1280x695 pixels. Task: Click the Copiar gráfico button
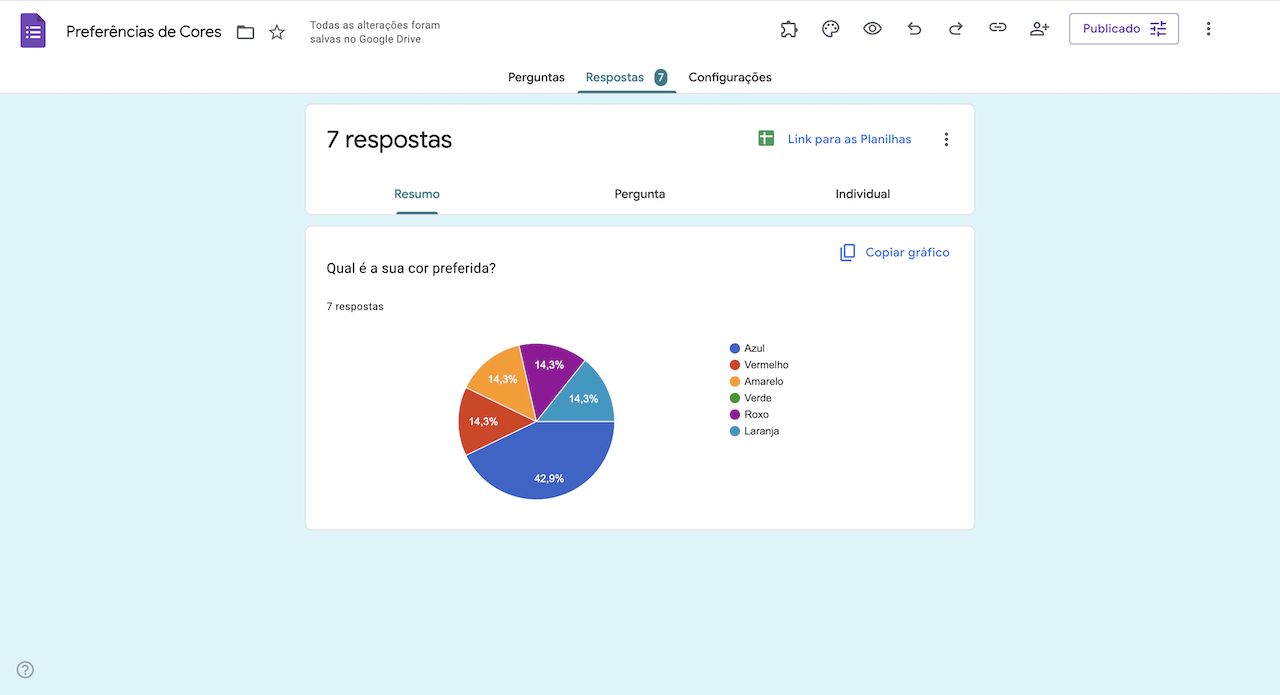(x=895, y=253)
